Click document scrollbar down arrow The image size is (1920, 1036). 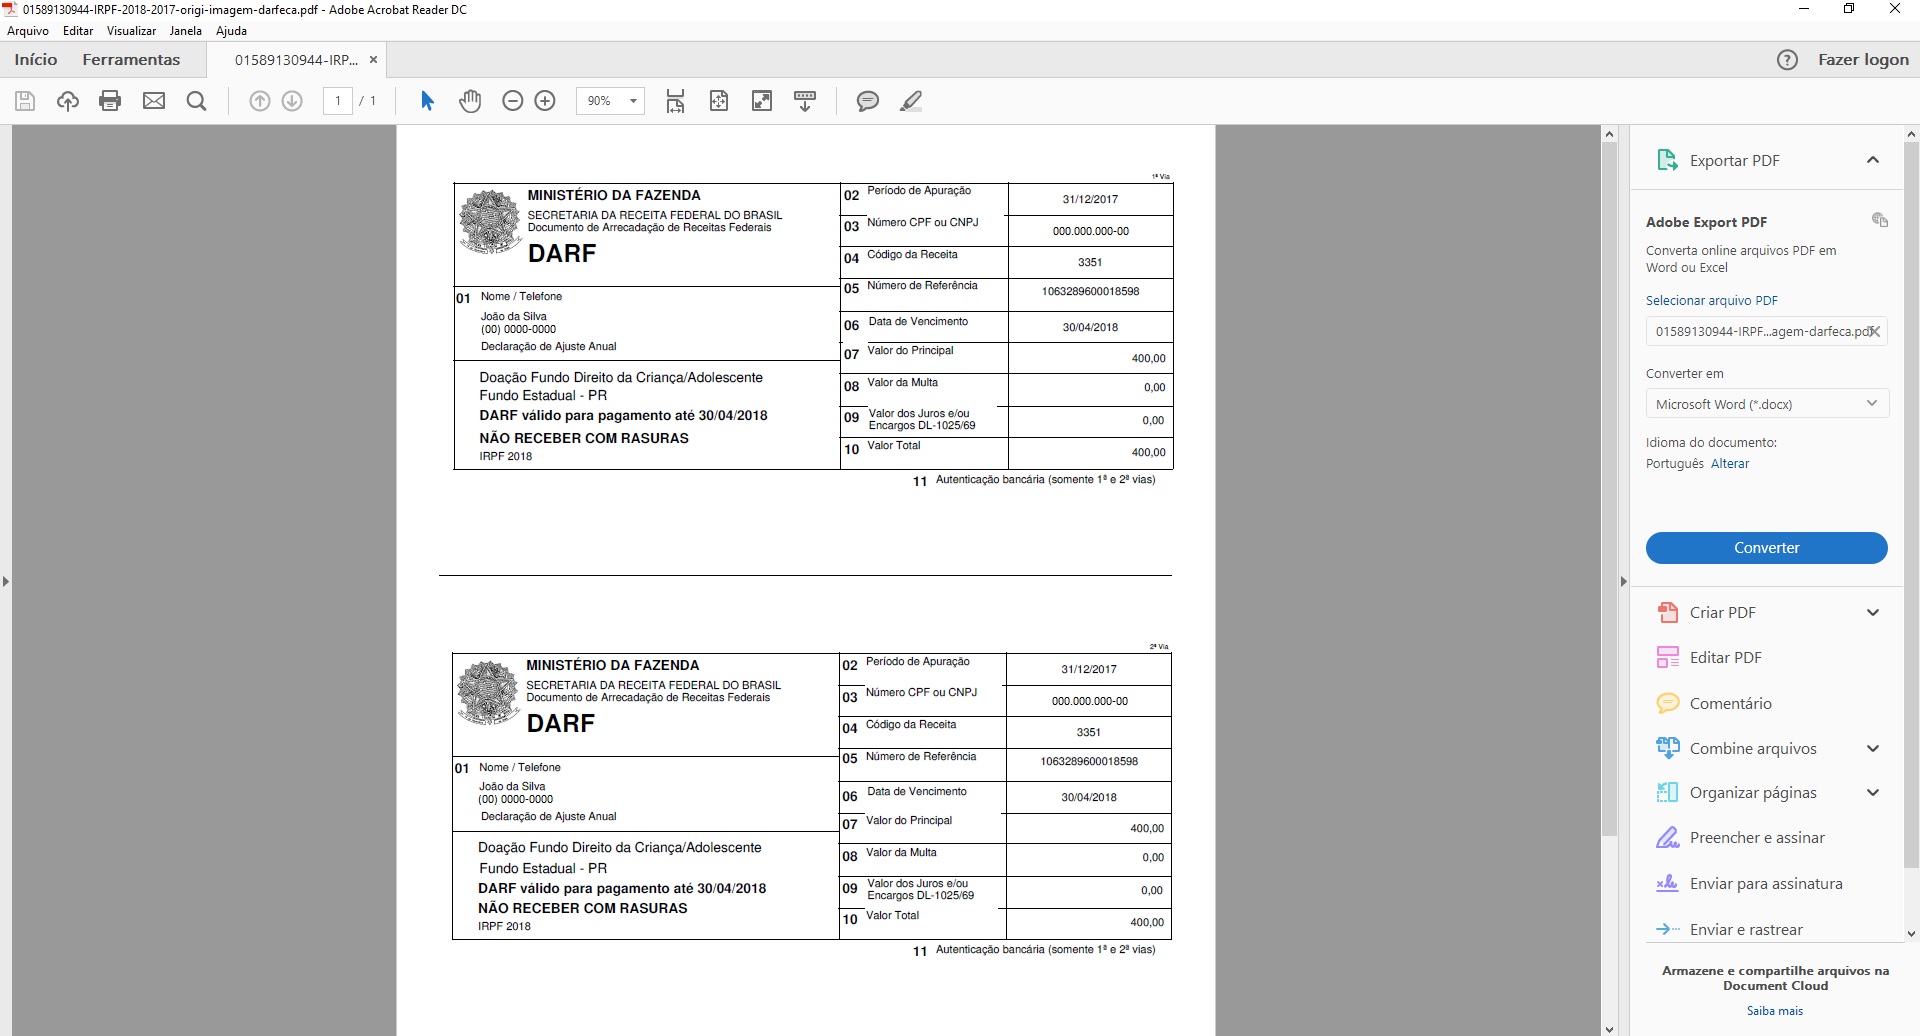(1609, 1028)
